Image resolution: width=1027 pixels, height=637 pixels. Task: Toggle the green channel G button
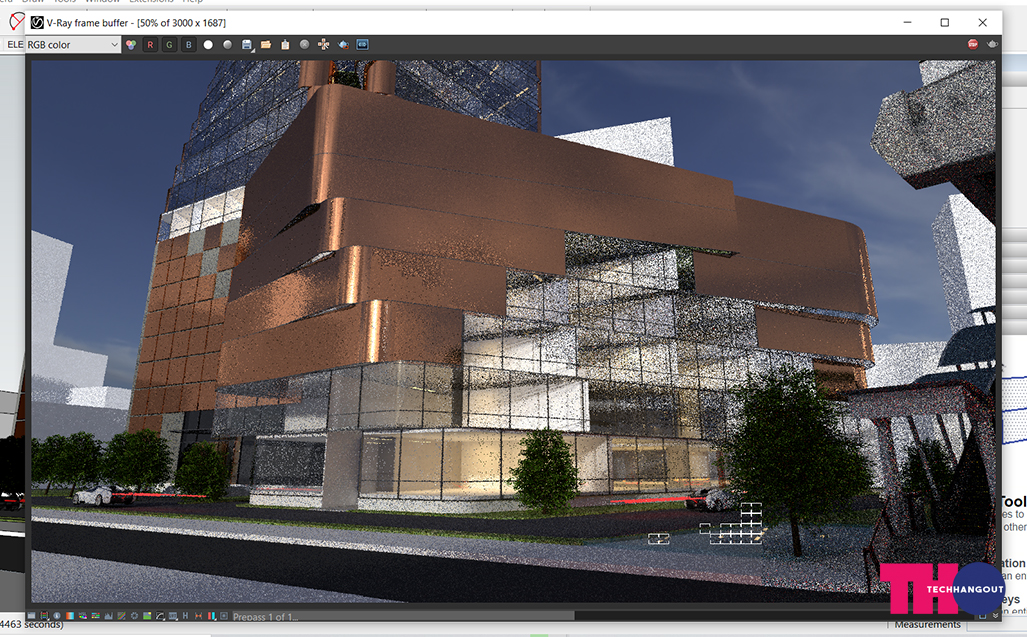[x=169, y=45]
